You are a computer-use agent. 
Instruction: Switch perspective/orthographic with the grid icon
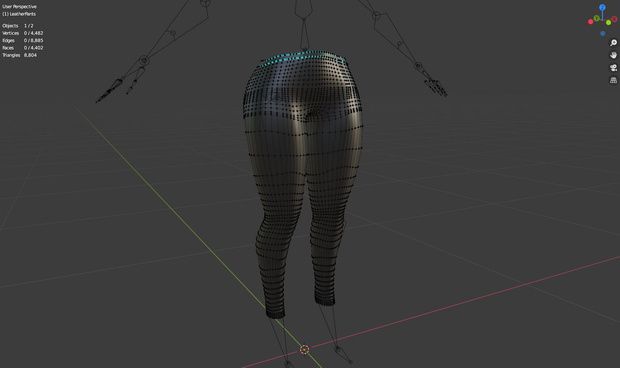pyautogui.click(x=613, y=80)
